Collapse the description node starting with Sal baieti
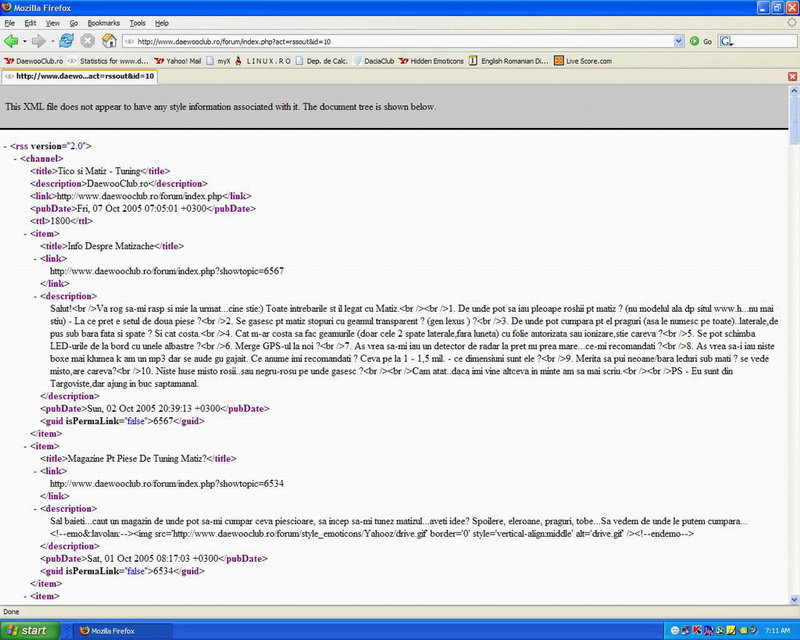The width and height of the screenshot is (800, 640). pyautogui.click(x=36, y=509)
